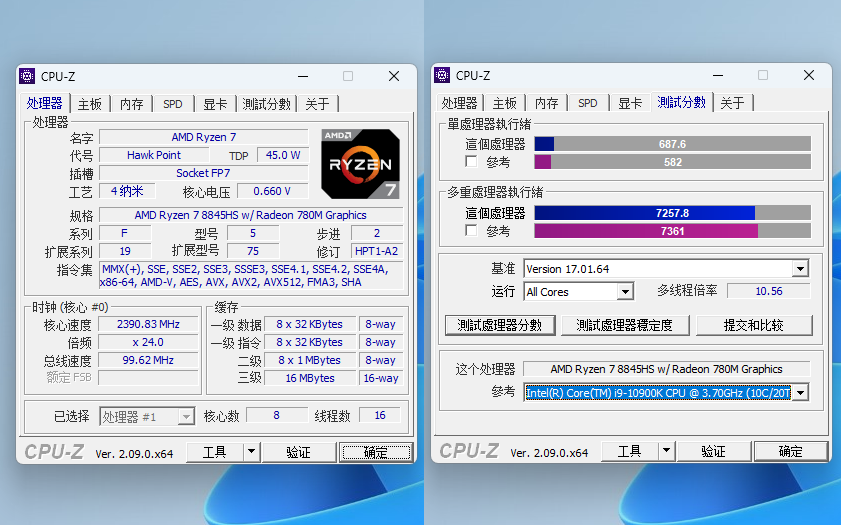Screen dimensions: 841x525
Task: Close the right CPU-Z window
Action: pyautogui.click(x=809, y=75)
